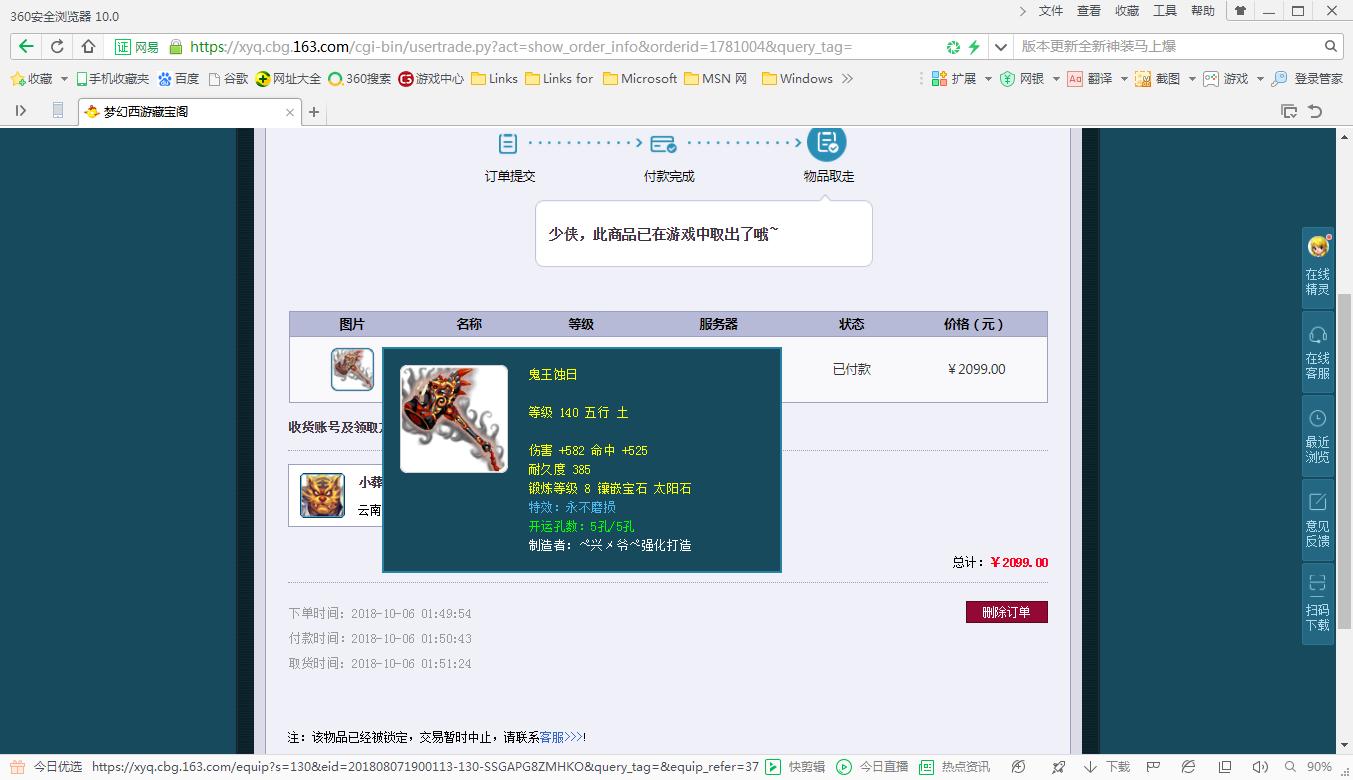Open the address bar history dropdown arrow
The height and width of the screenshot is (780, 1353).
click(1001, 46)
